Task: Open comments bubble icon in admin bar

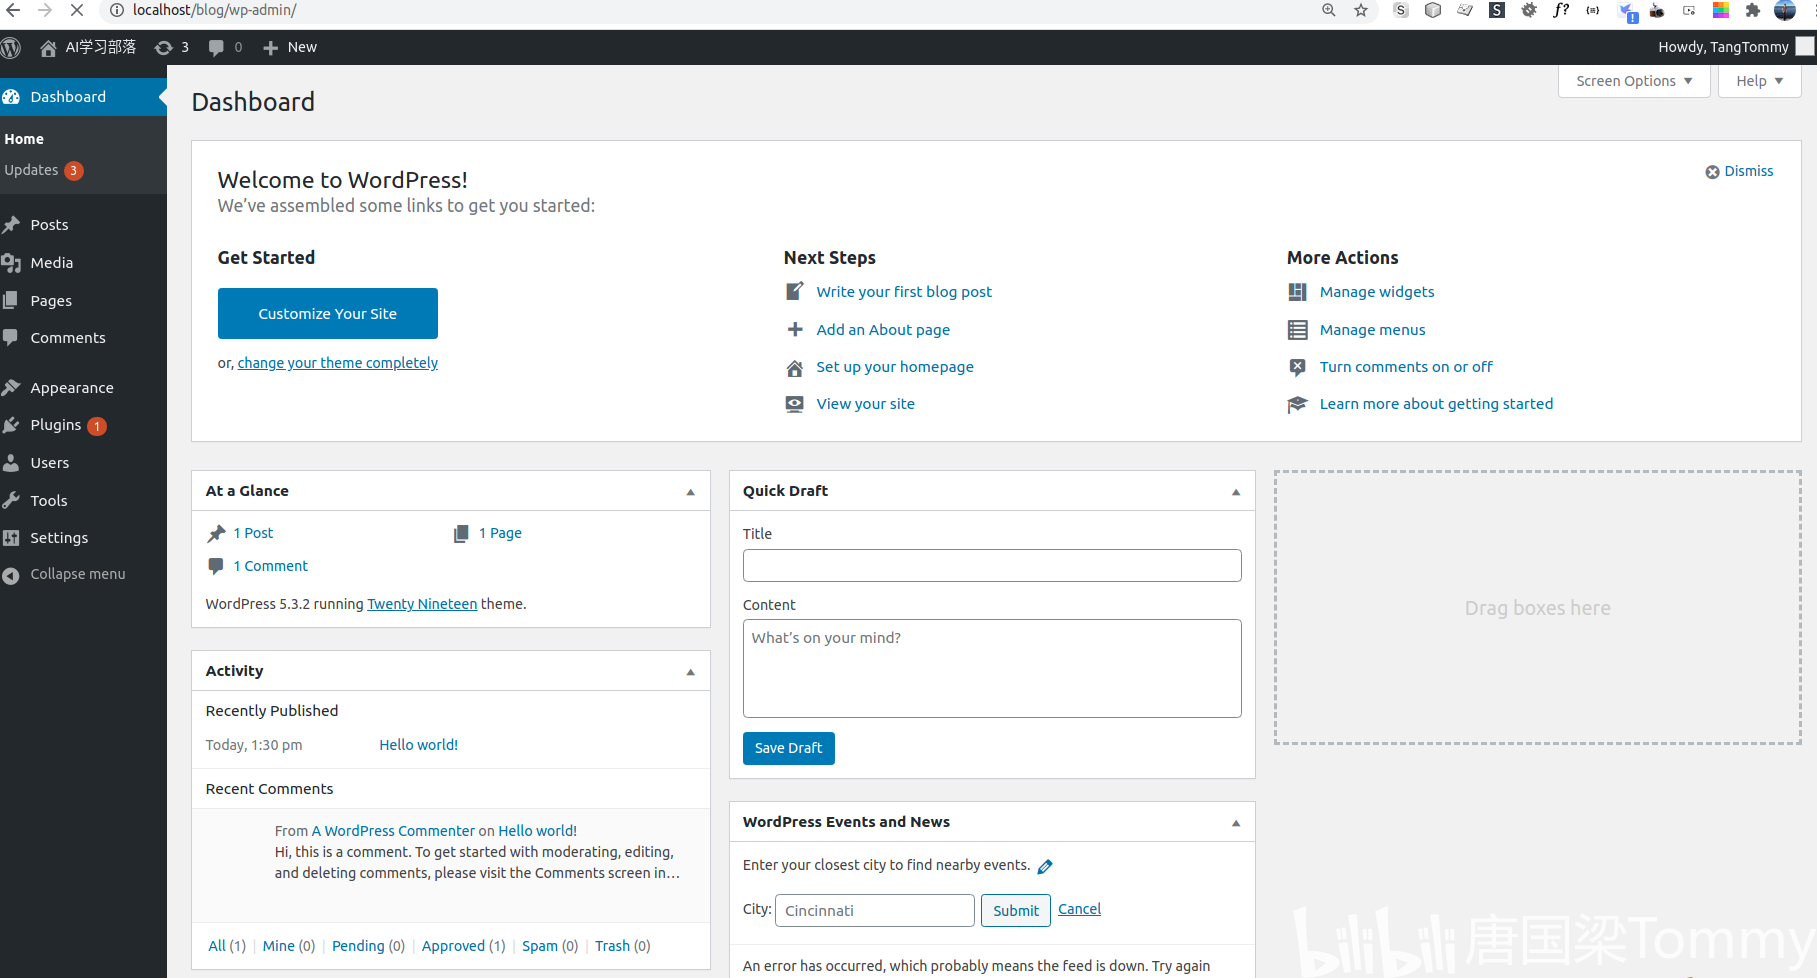Action: 216,47
